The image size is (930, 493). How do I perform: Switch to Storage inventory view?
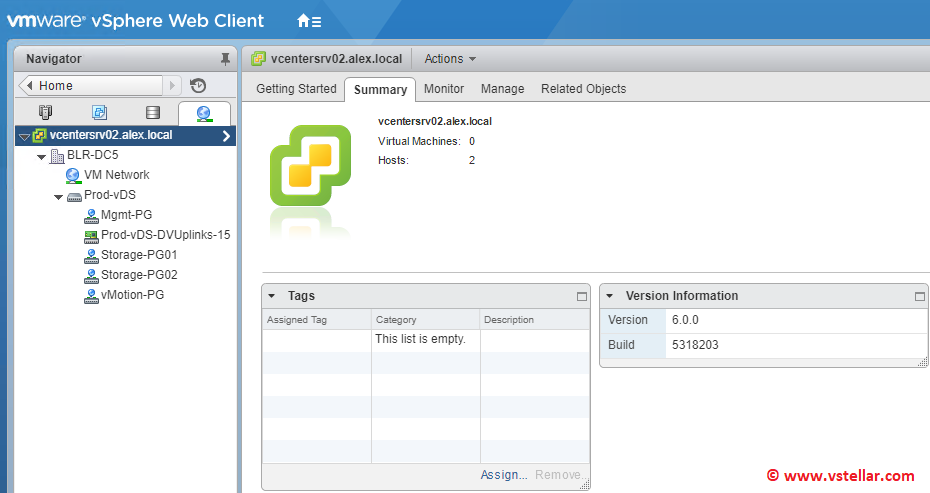pyautogui.click(x=152, y=112)
